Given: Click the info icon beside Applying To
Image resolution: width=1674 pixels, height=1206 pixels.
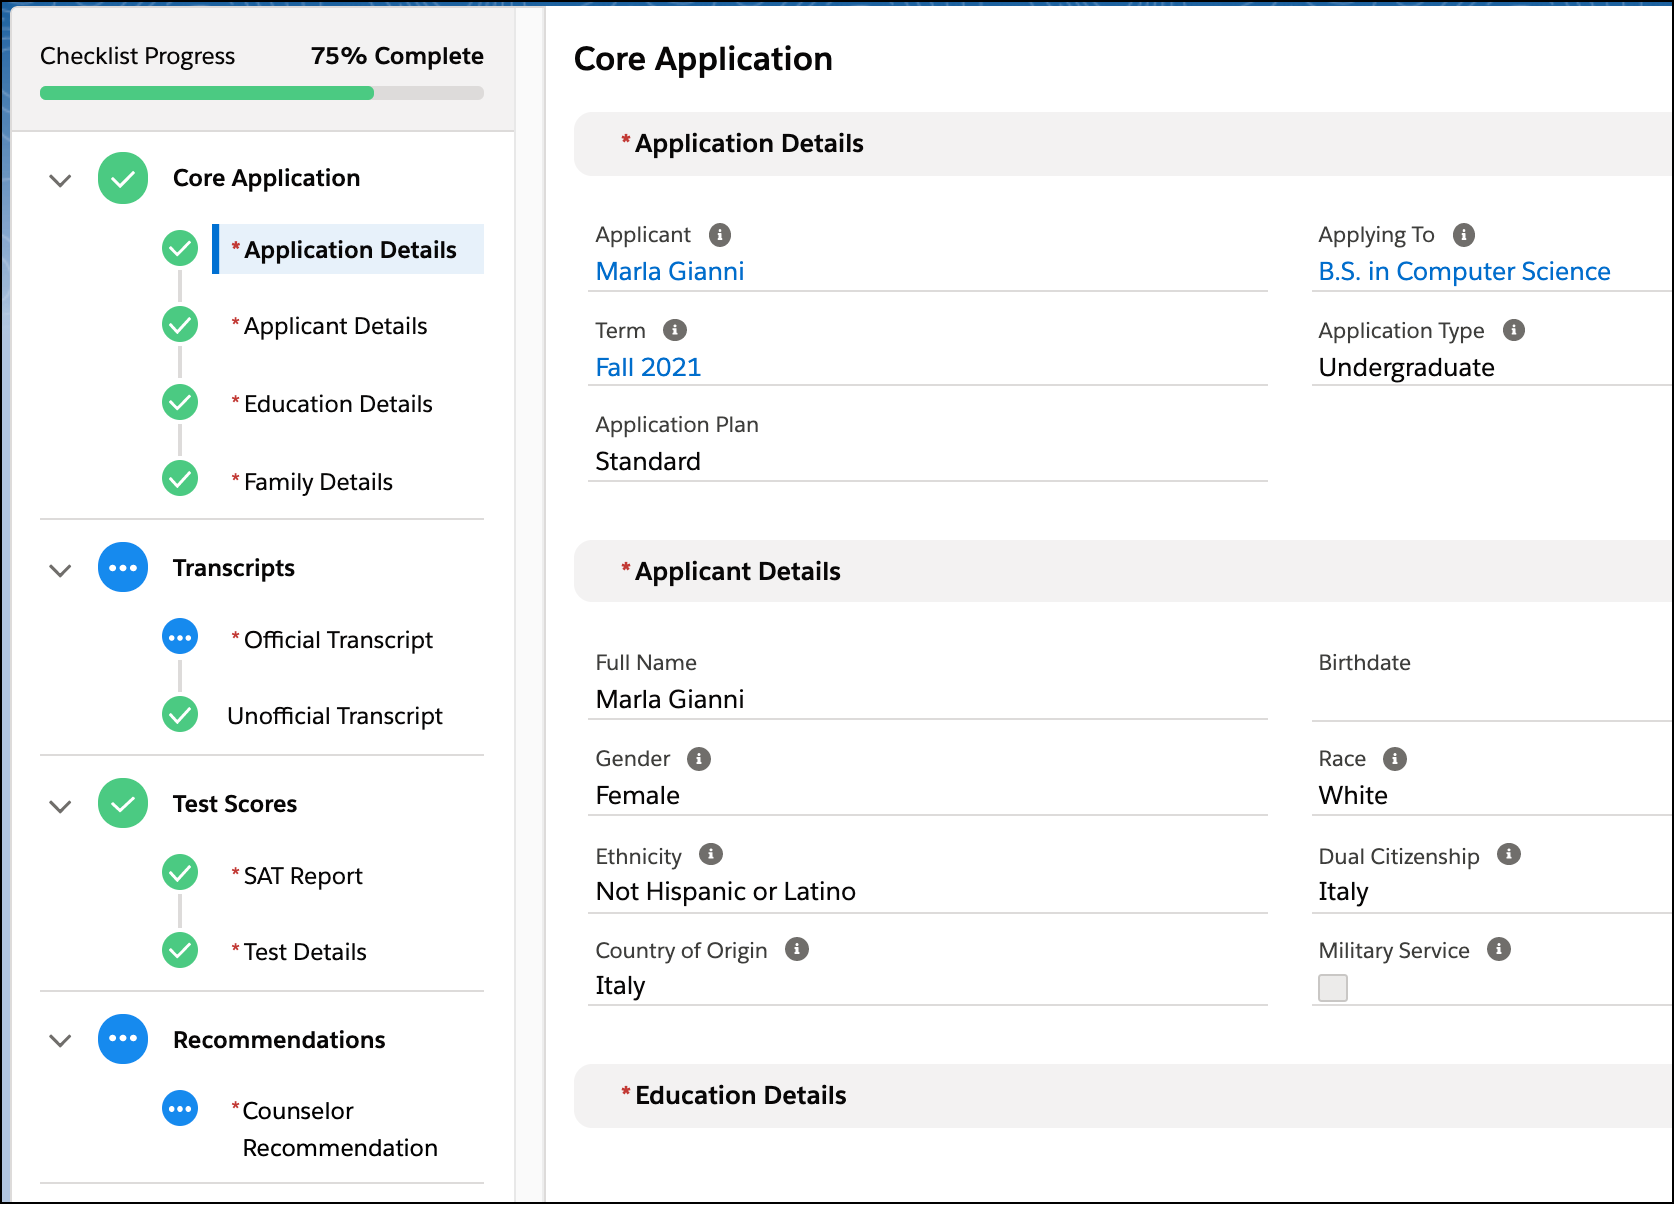Looking at the screenshot, I should [x=1464, y=234].
